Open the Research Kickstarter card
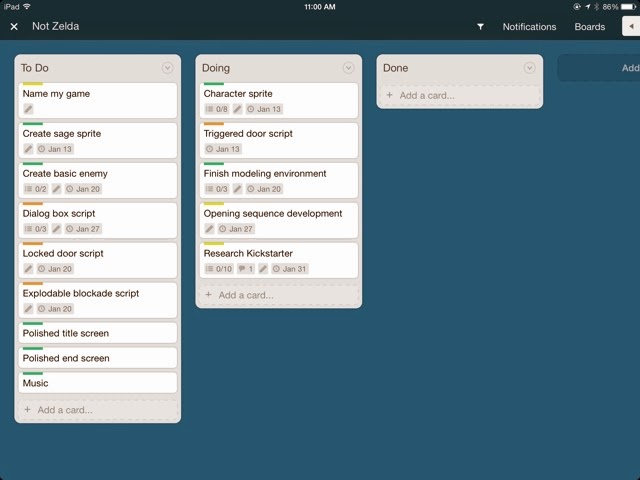 click(x=279, y=260)
